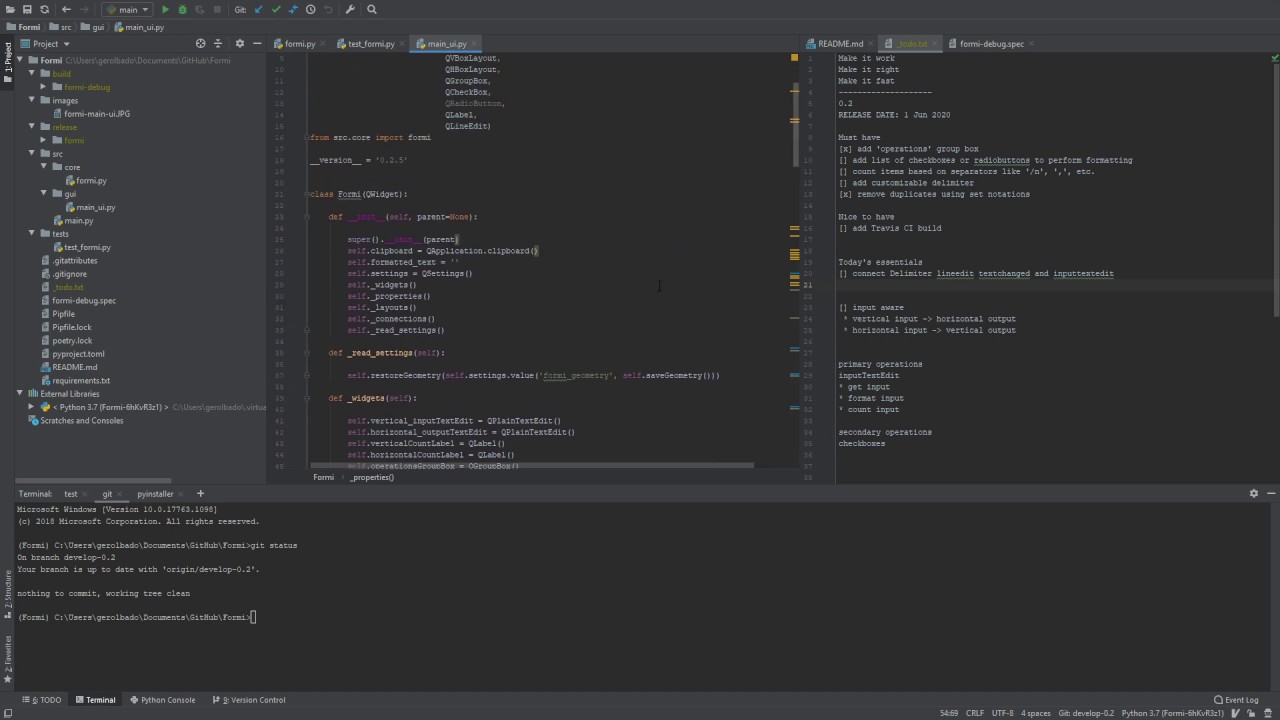Collapse the build folder

32,74
